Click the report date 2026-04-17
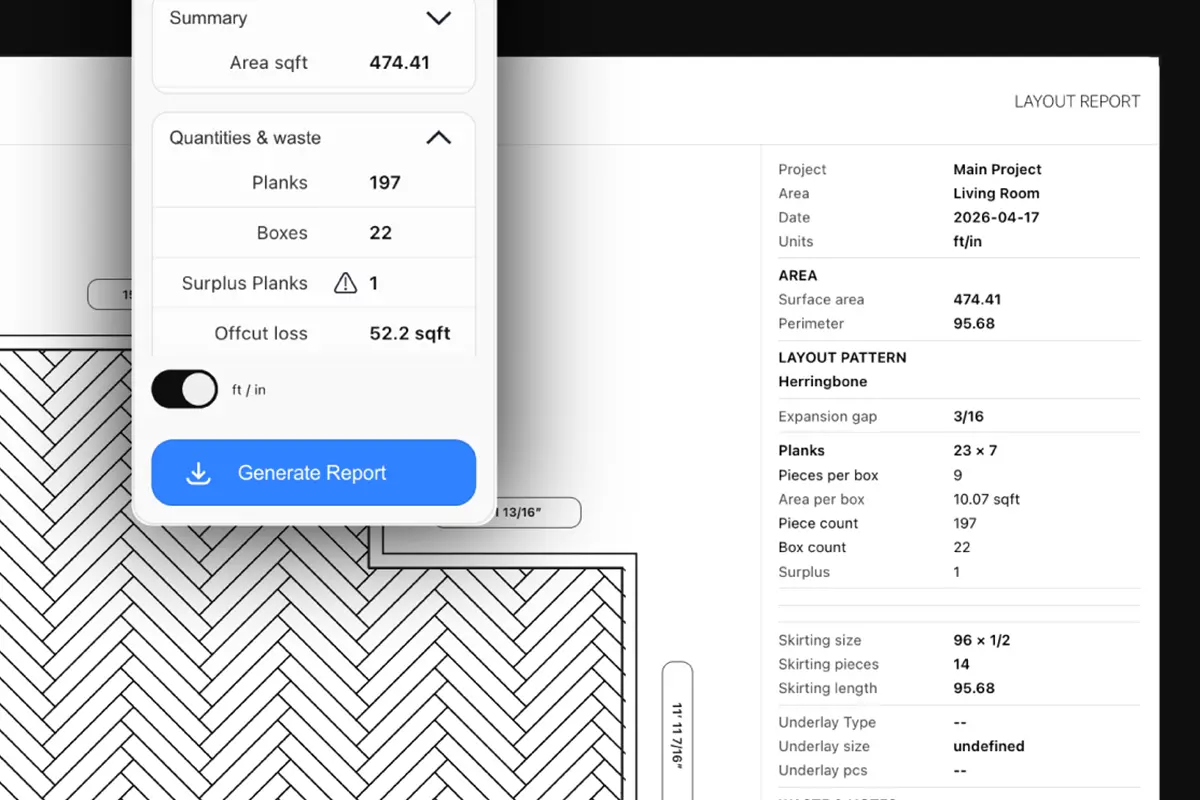The width and height of the screenshot is (1200, 800). (x=996, y=217)
